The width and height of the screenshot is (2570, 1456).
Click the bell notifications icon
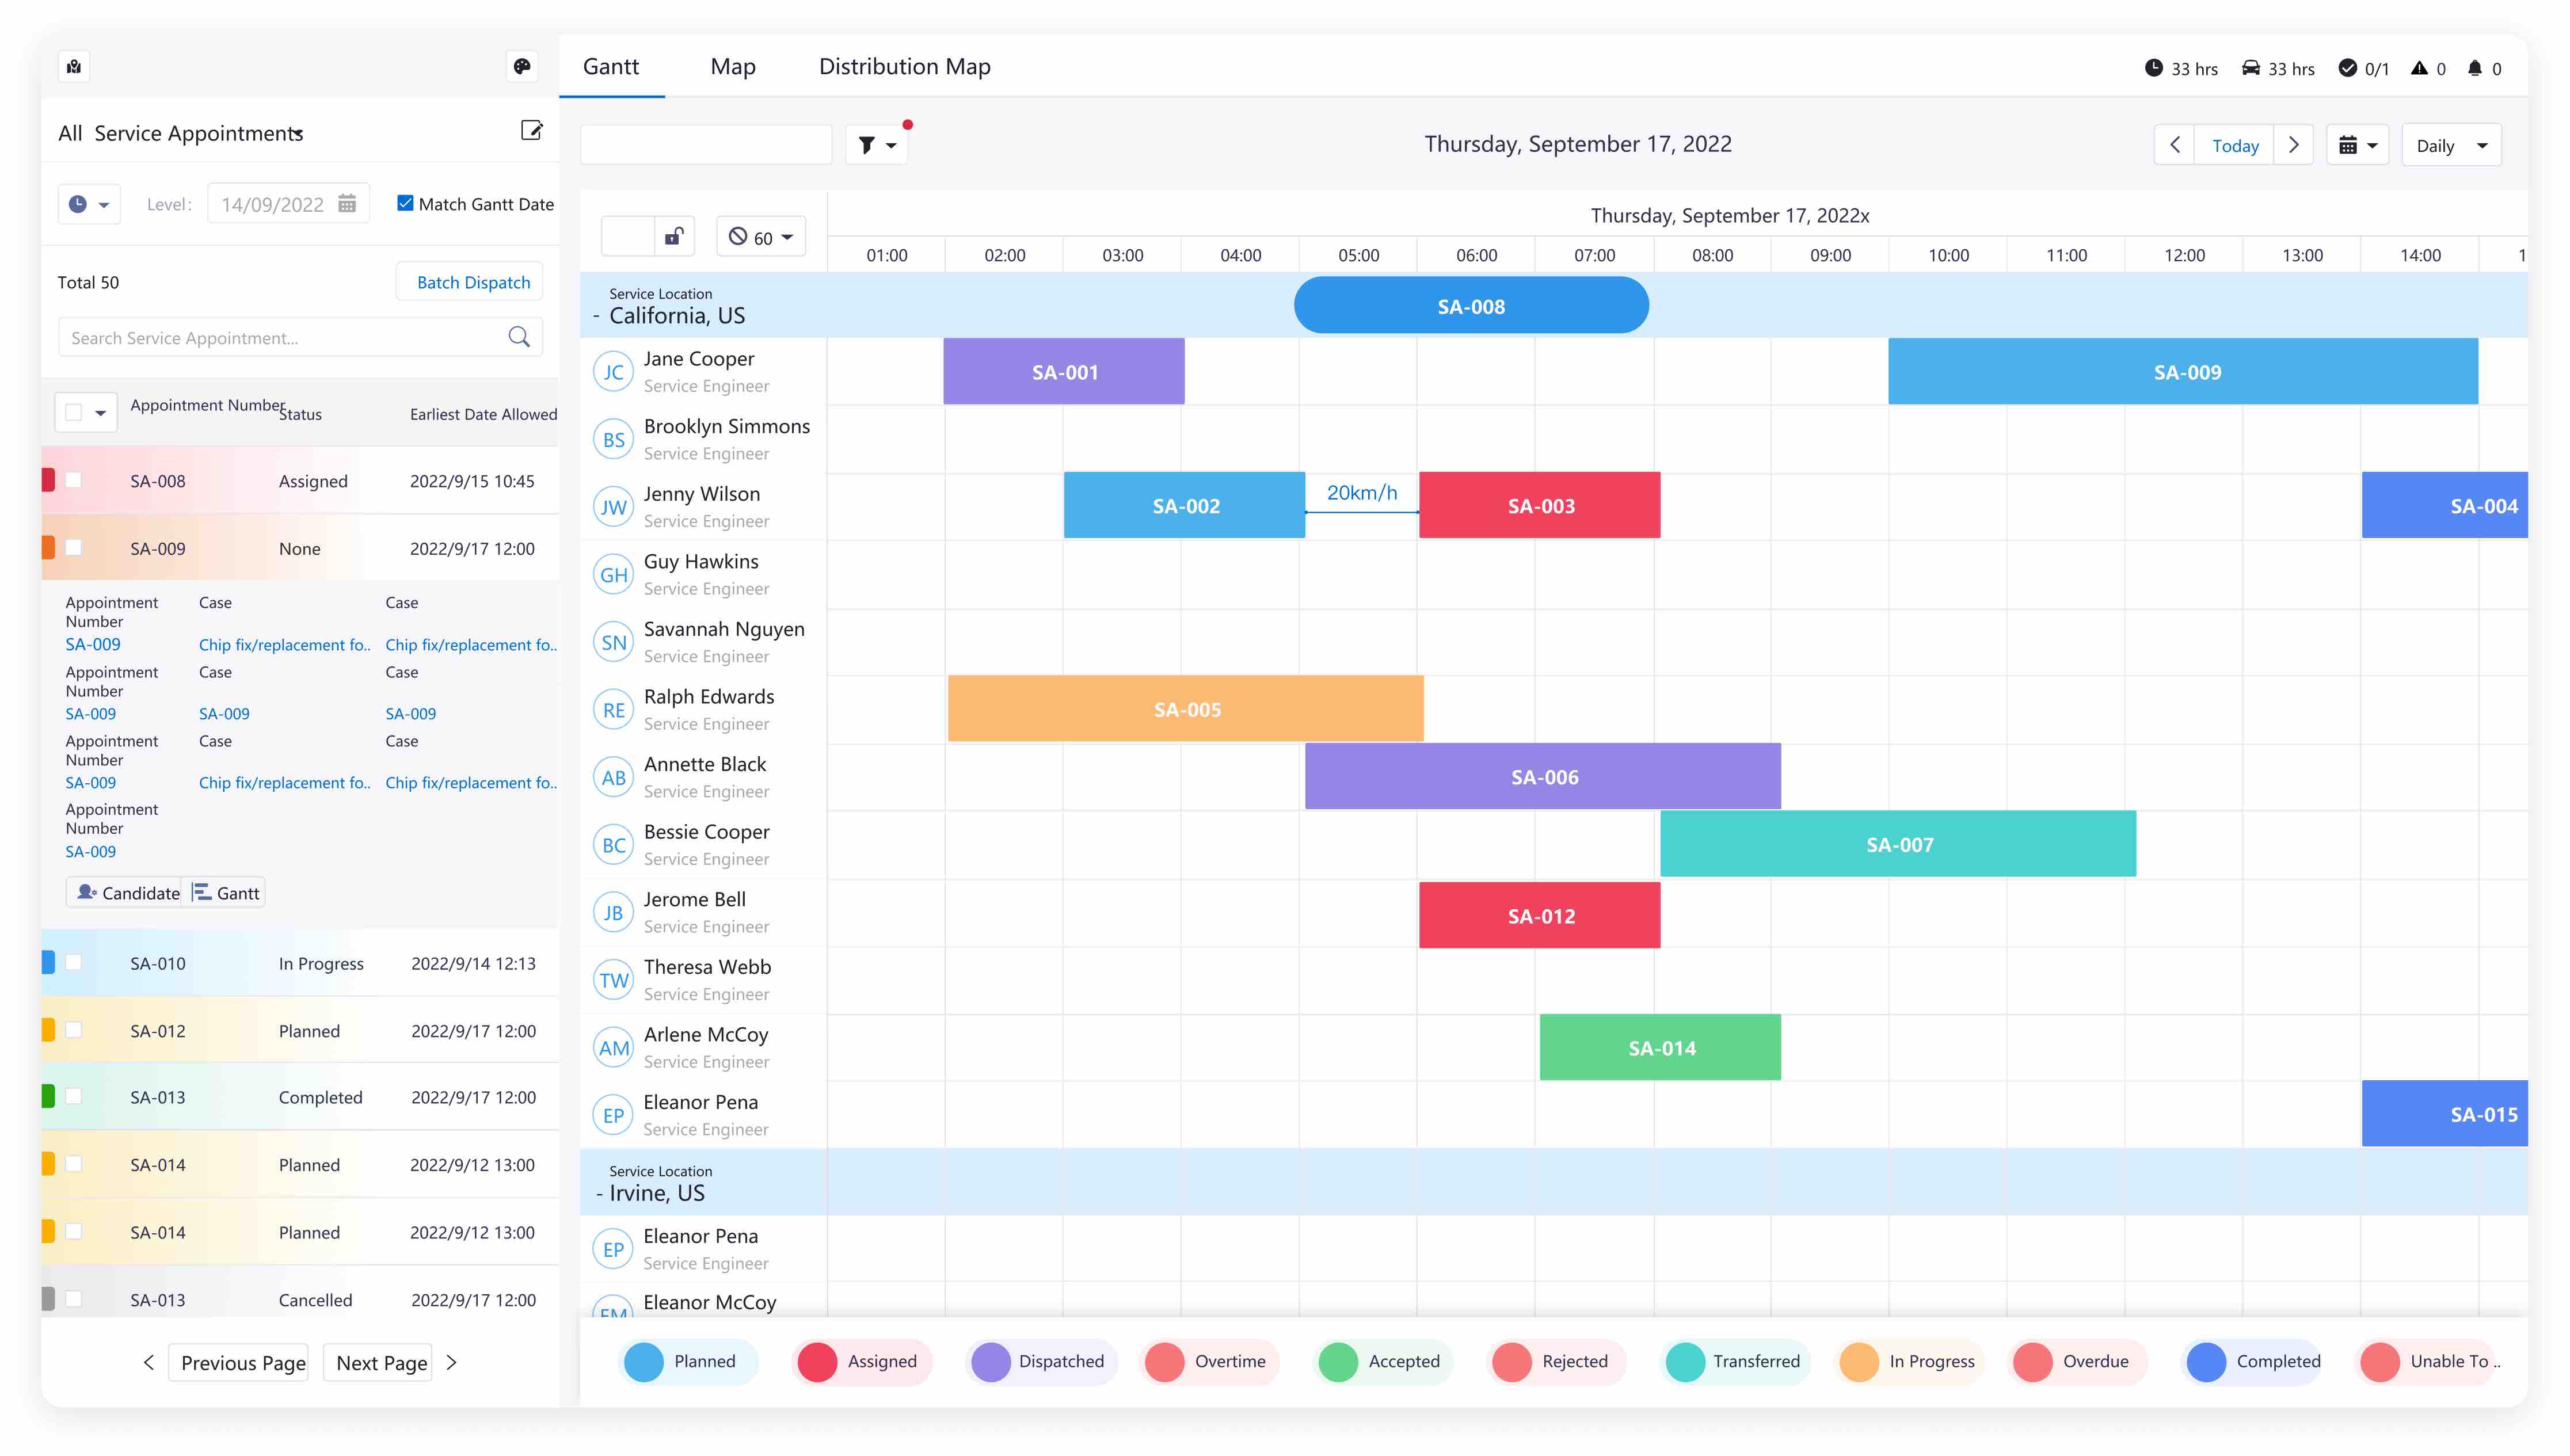2474,68
